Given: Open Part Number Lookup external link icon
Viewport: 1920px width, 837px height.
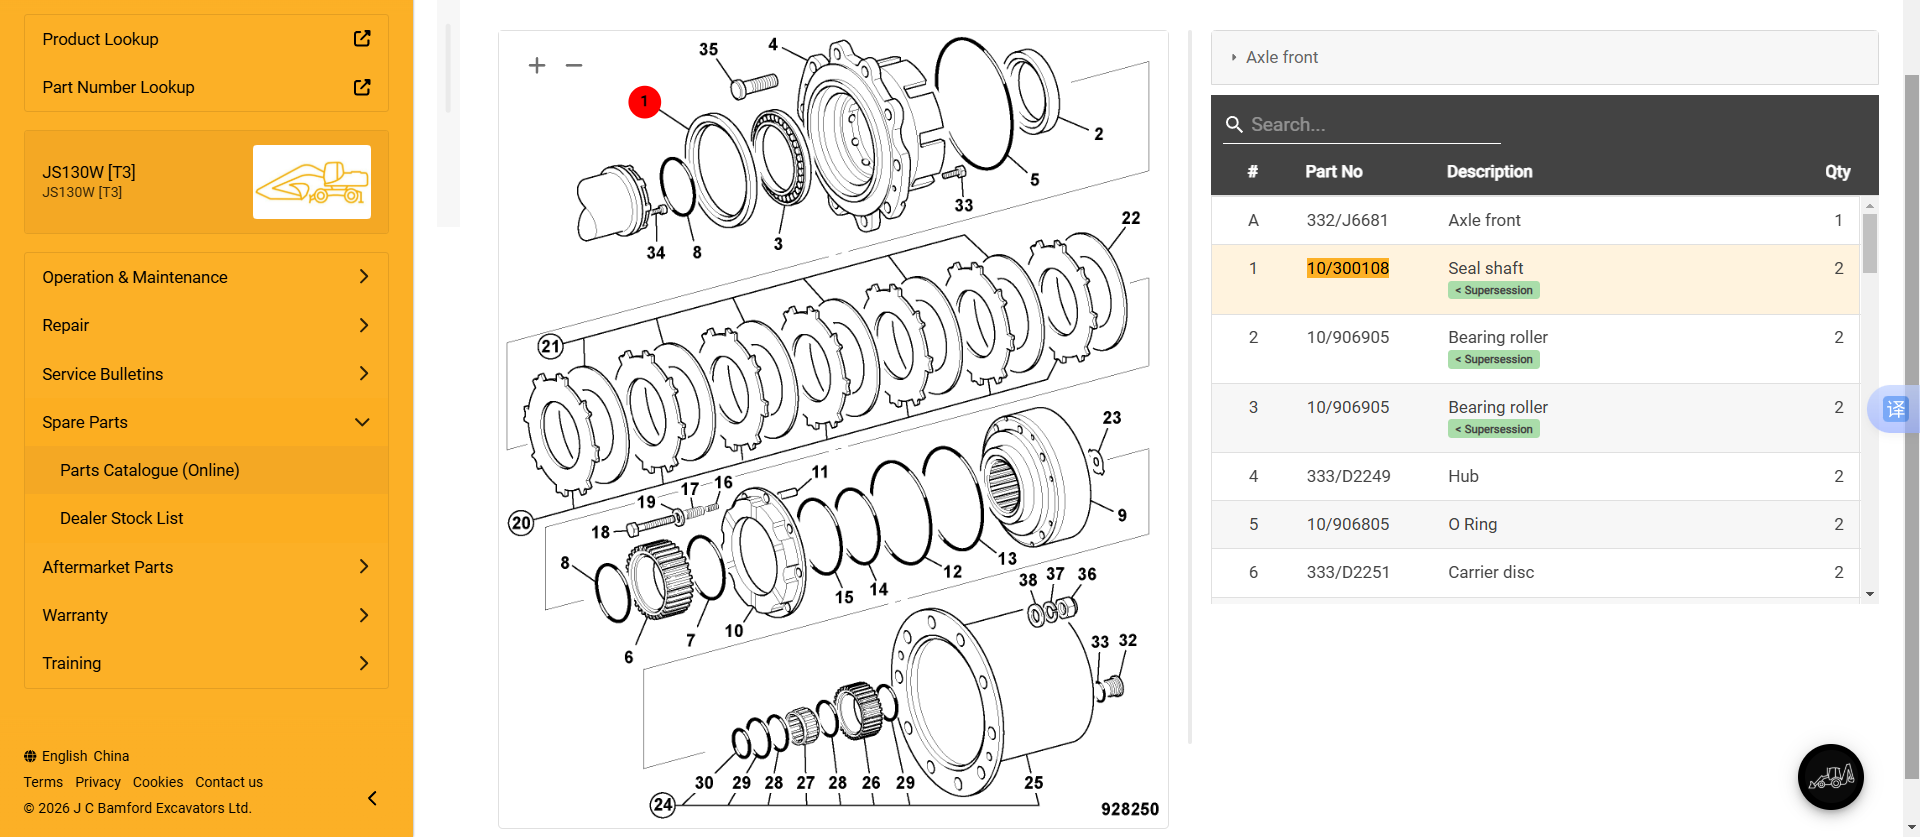Looking at the screenshot, I should point(362,87).
